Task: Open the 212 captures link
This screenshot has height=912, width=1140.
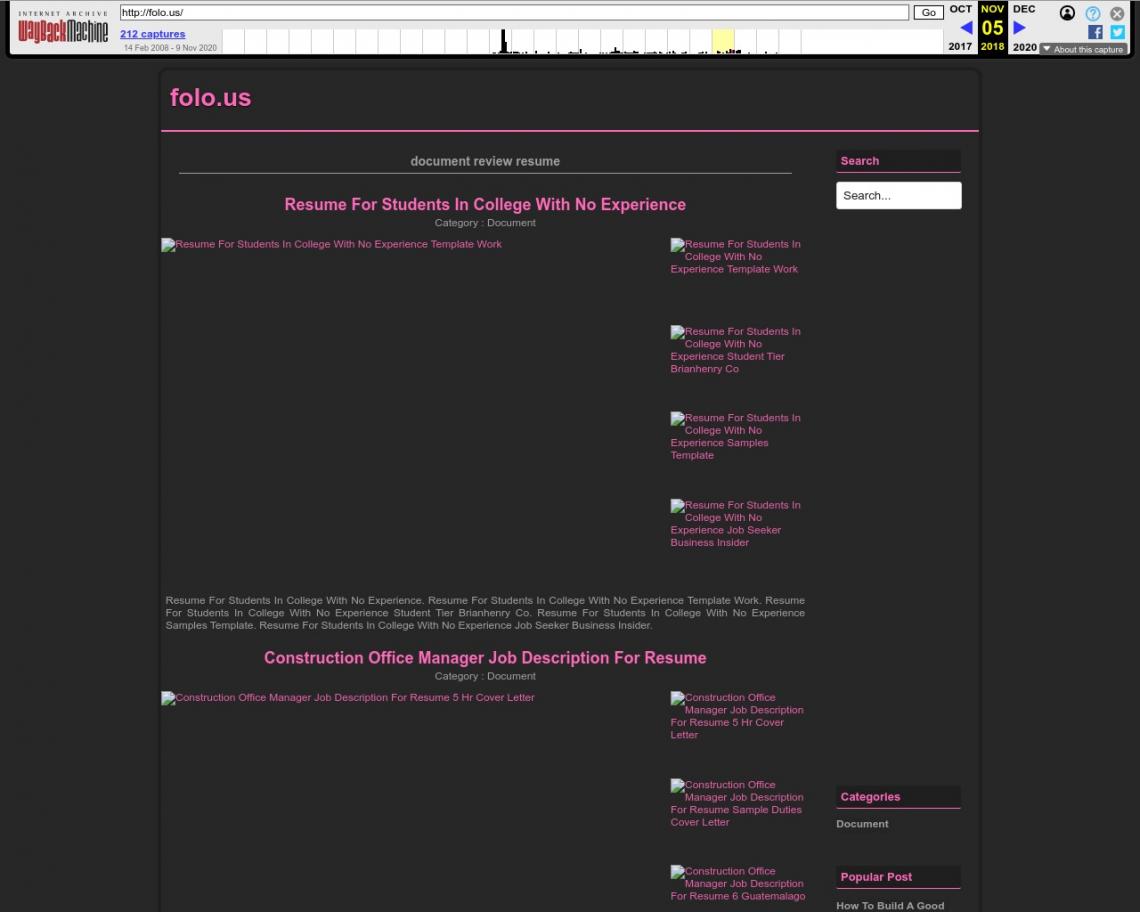Action: click(153, 33)
